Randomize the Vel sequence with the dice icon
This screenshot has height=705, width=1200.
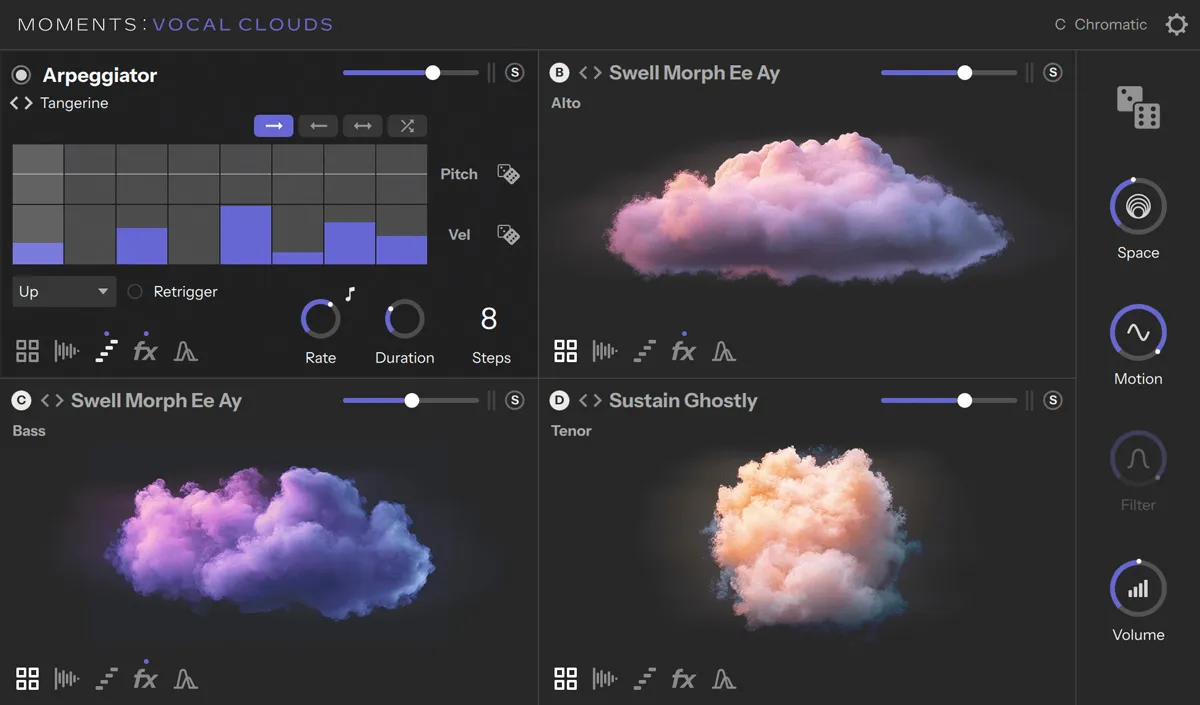tap(508, 235)
